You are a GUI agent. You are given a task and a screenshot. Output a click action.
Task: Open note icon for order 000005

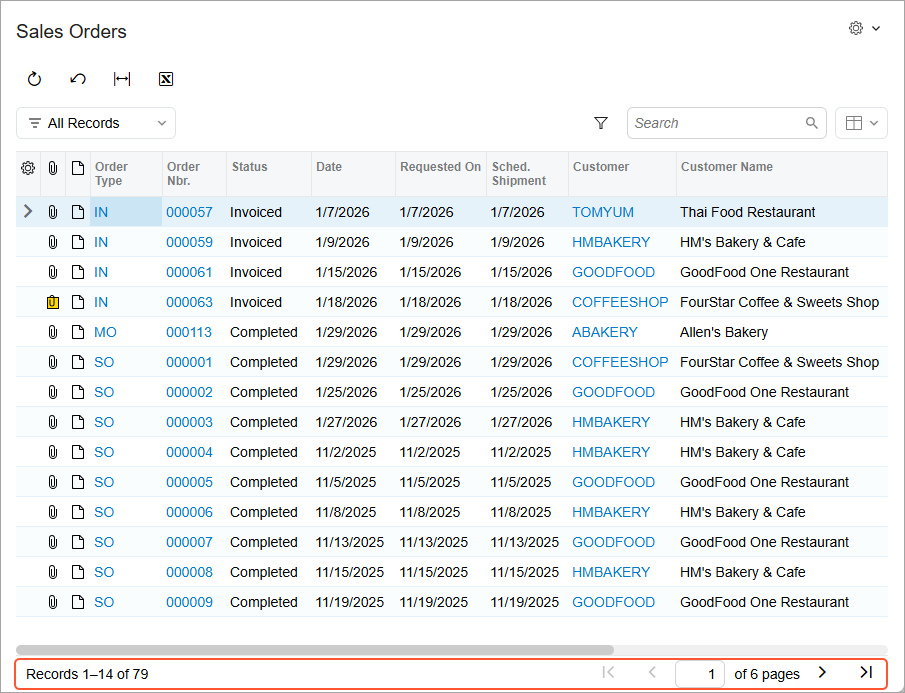click(x=78, y=482)
